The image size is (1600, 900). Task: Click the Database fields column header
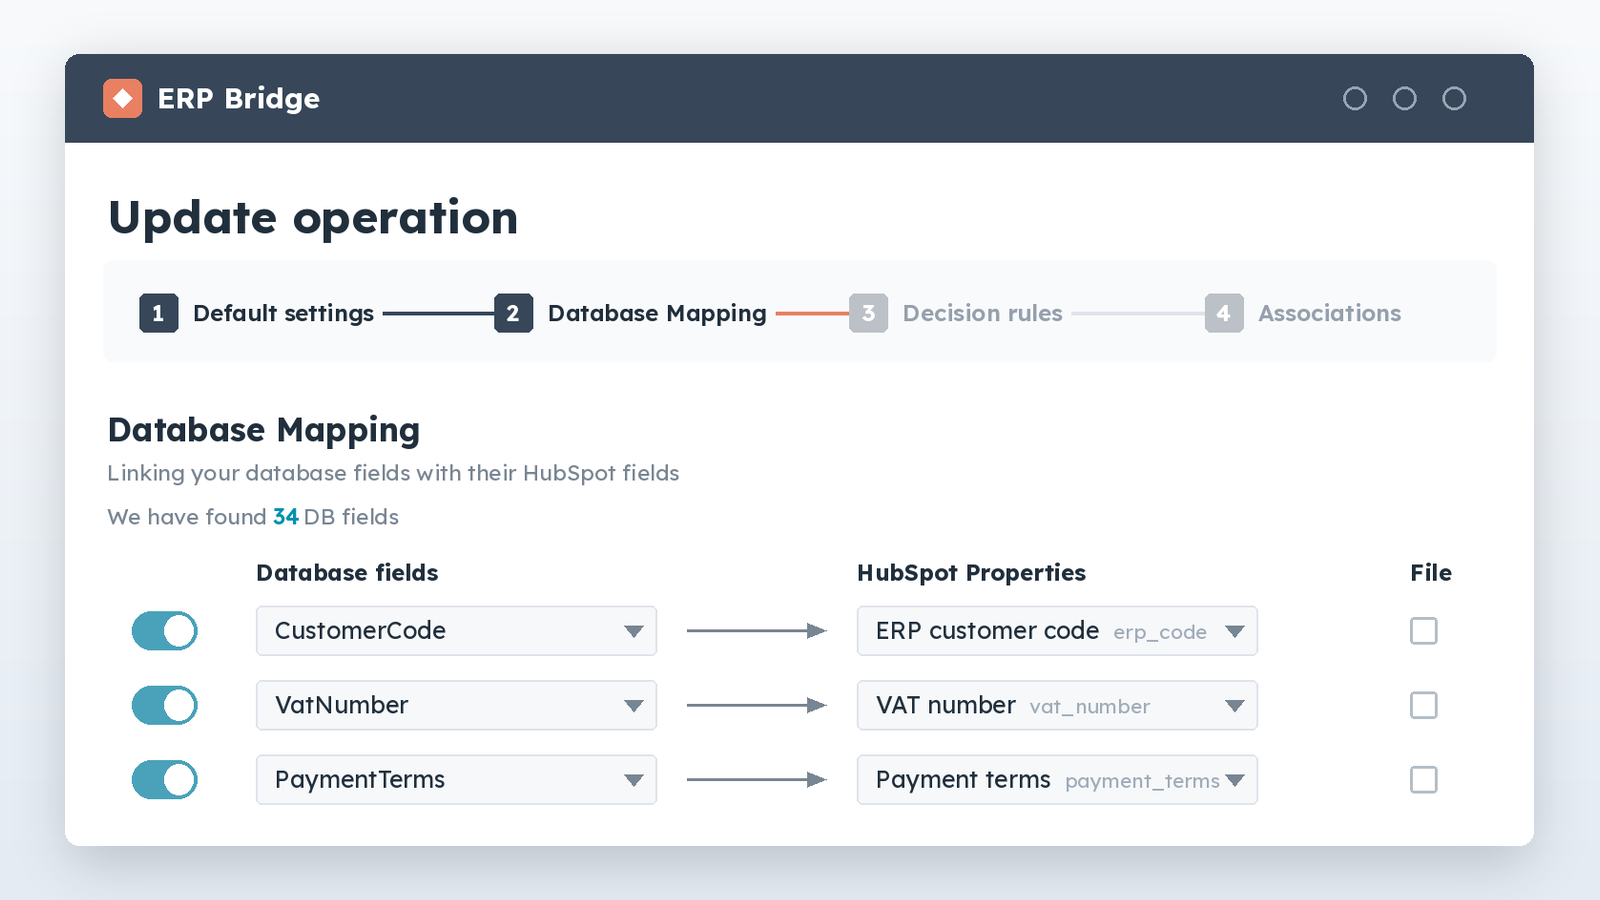(x=347, y=573)
